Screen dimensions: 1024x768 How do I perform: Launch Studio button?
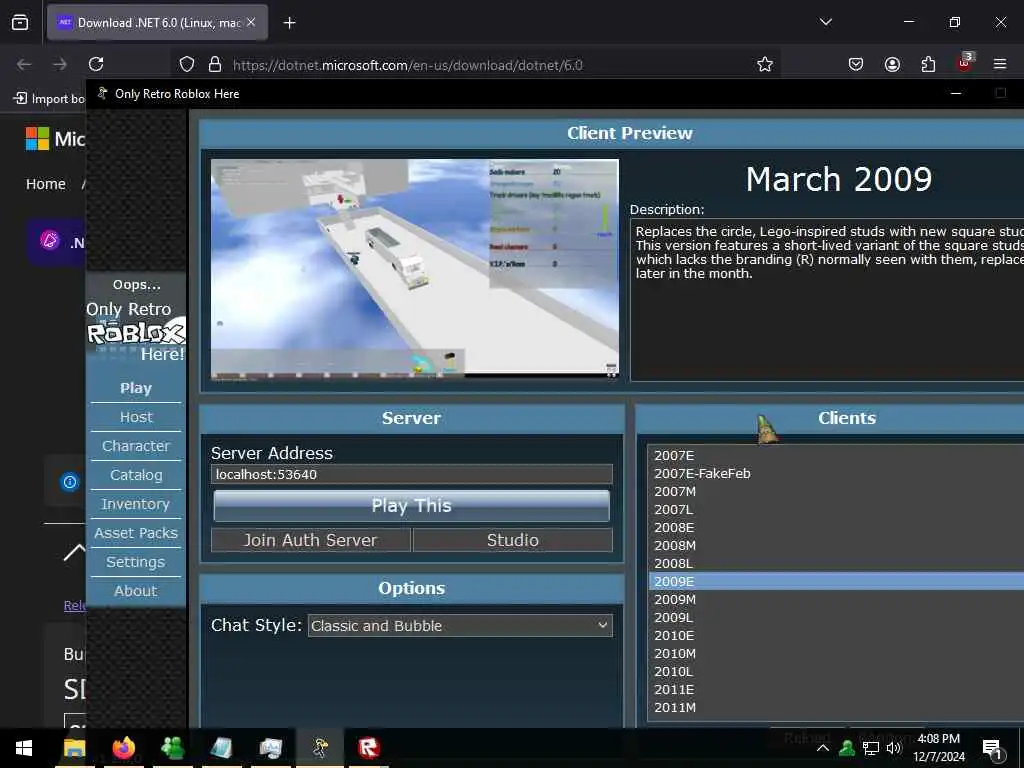[513, 540]
